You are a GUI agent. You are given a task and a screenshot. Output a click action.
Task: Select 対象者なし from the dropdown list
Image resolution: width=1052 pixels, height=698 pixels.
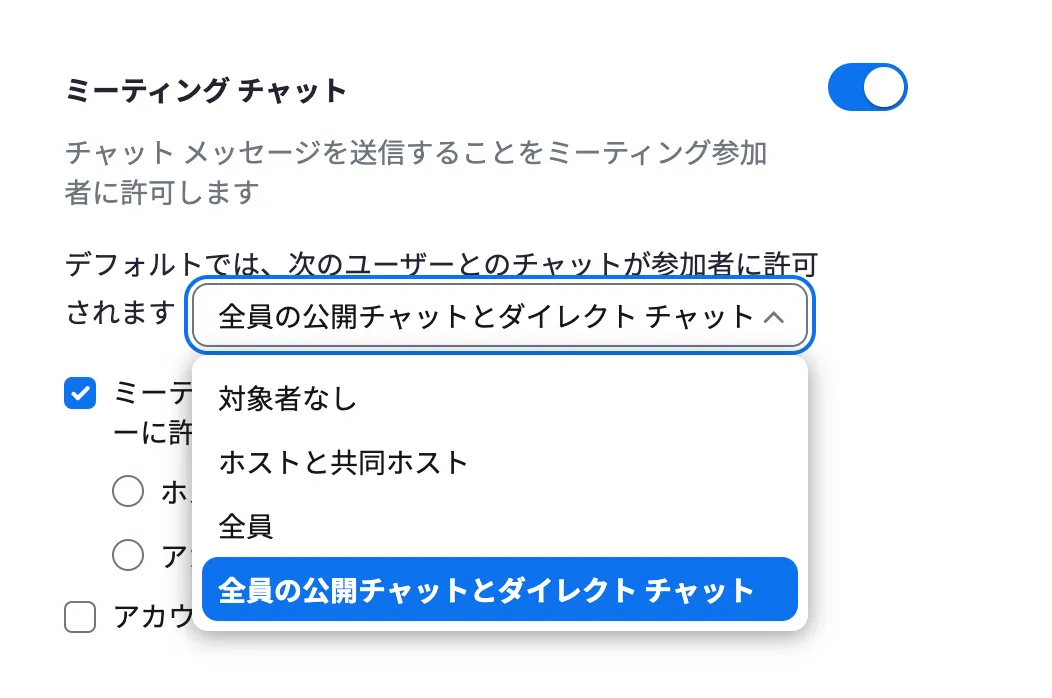click(288, 400)
